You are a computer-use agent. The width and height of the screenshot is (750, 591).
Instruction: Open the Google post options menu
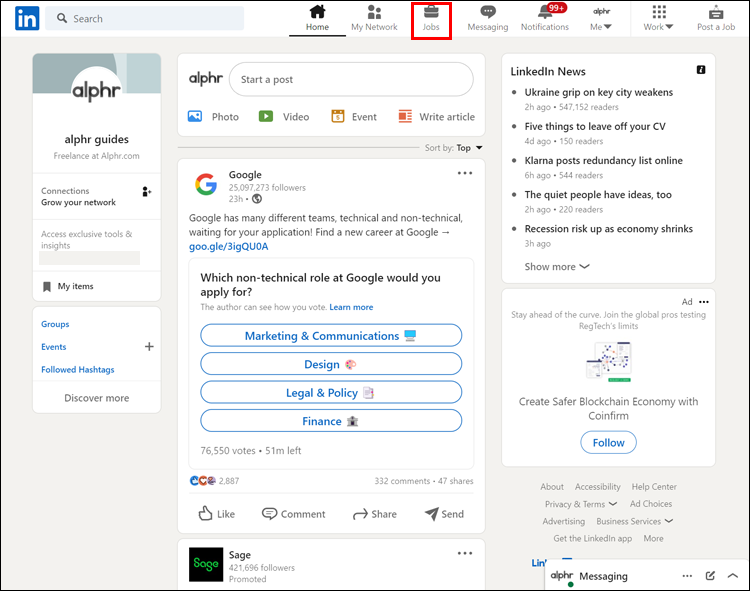(x=465, y=173)
